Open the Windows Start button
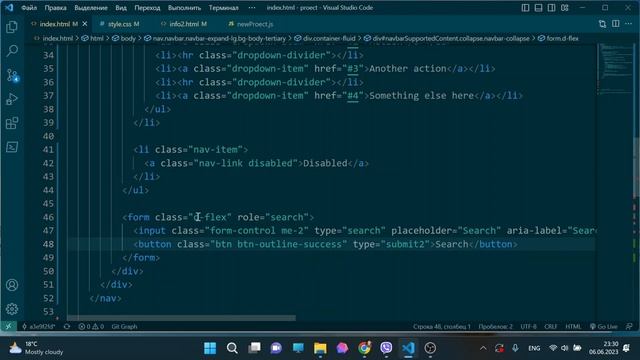Screen dimensions: 640x360 210,348
